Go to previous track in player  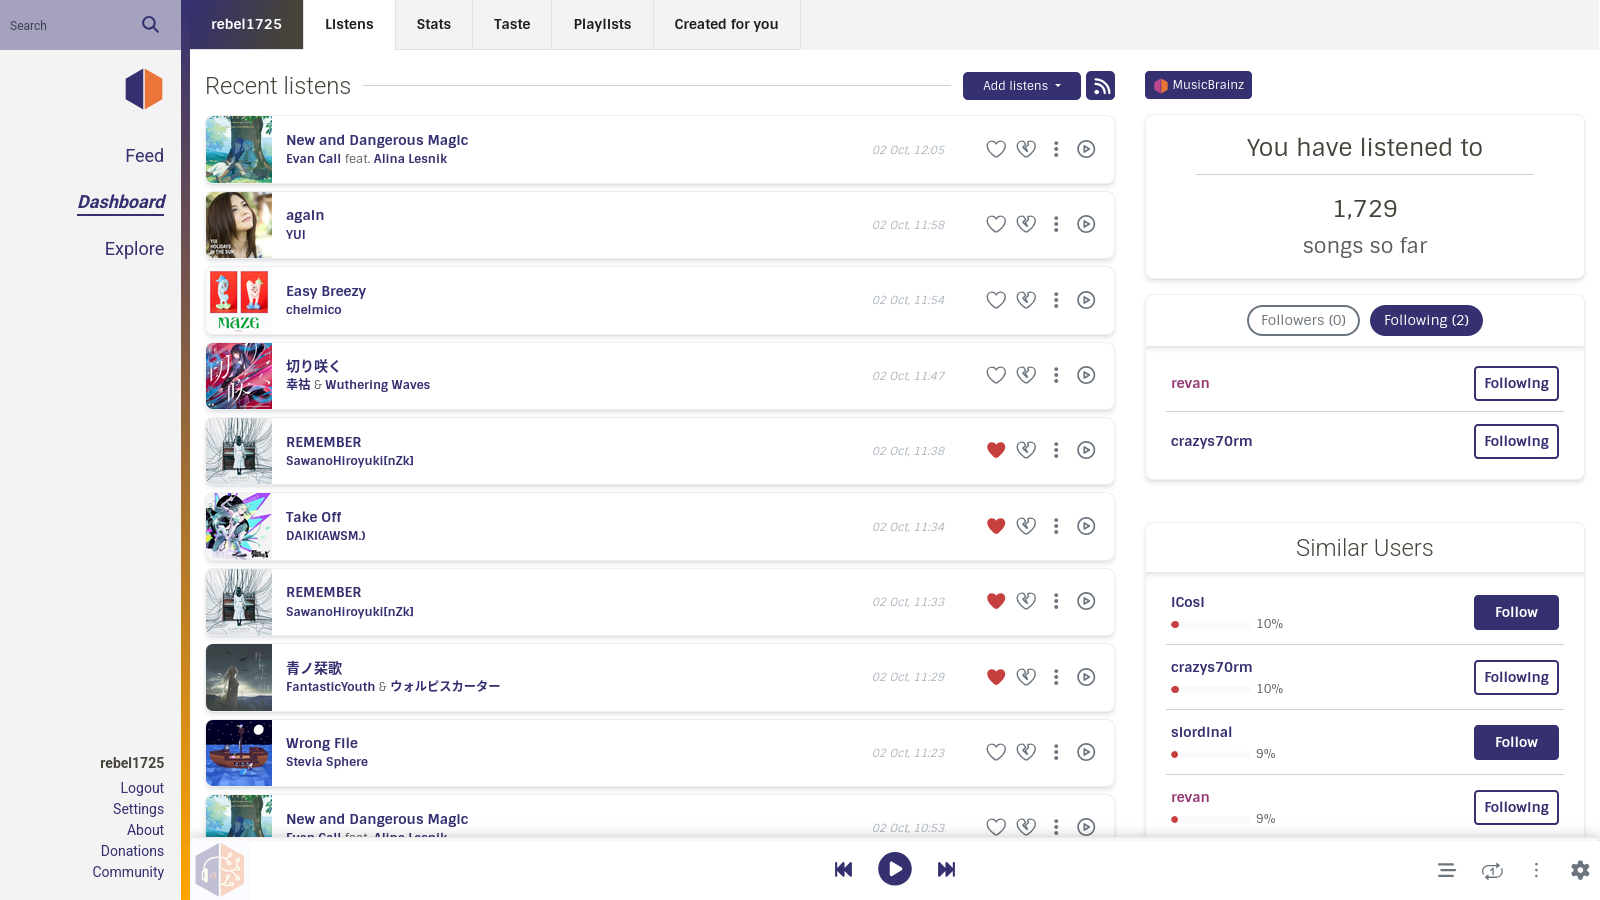[x=843, y=869]
